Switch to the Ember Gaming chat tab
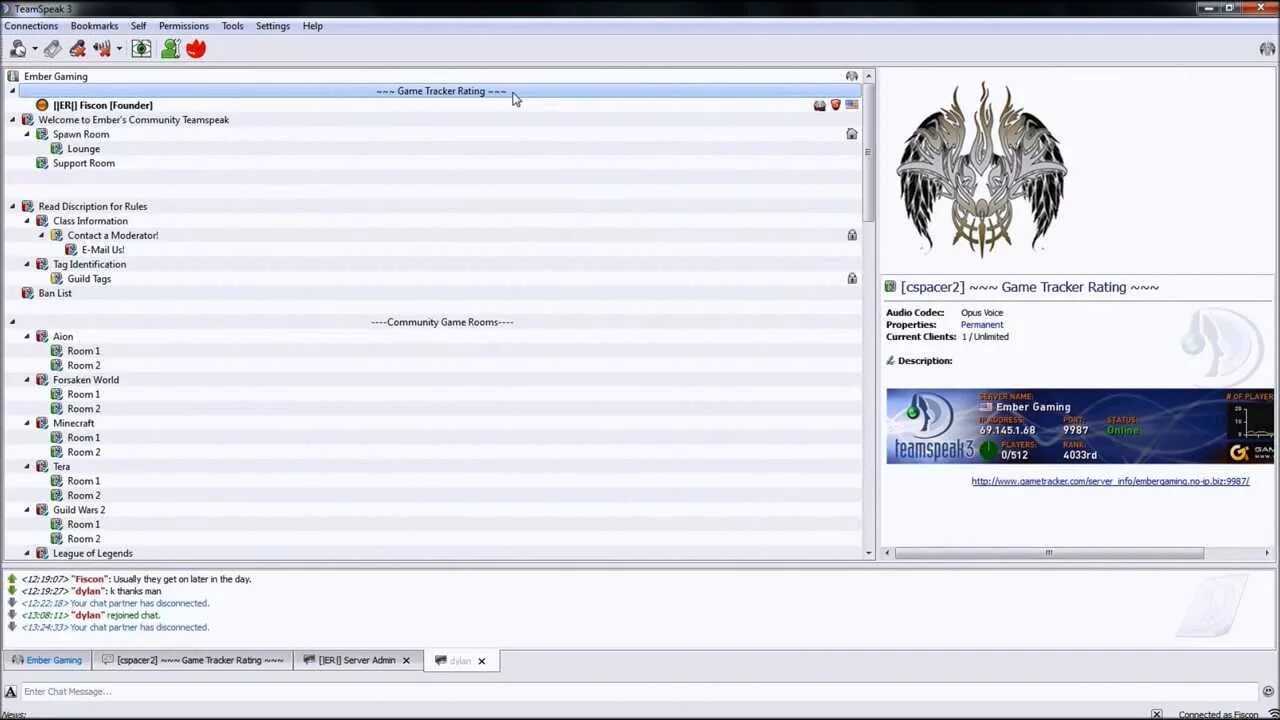1280x720 pixels. 46,660
